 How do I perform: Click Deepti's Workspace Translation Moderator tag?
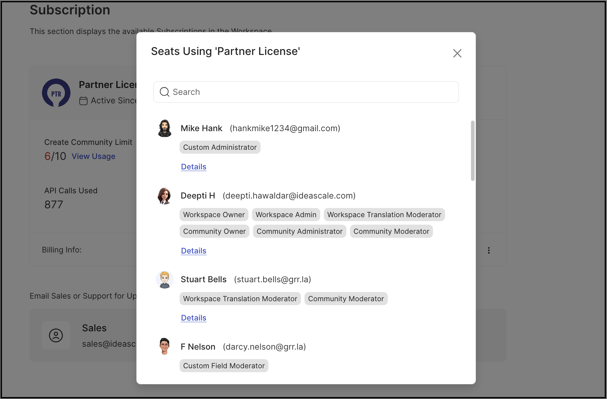pyautogui.click(x=384, y=214)
